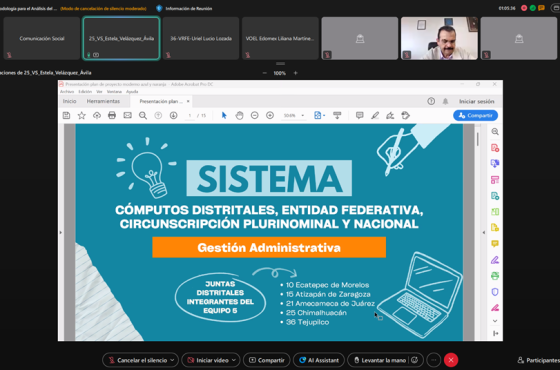This screenshot has height=370, width=560.
Task: End the meeting with red X button
Action: click(x=451, y=360)
